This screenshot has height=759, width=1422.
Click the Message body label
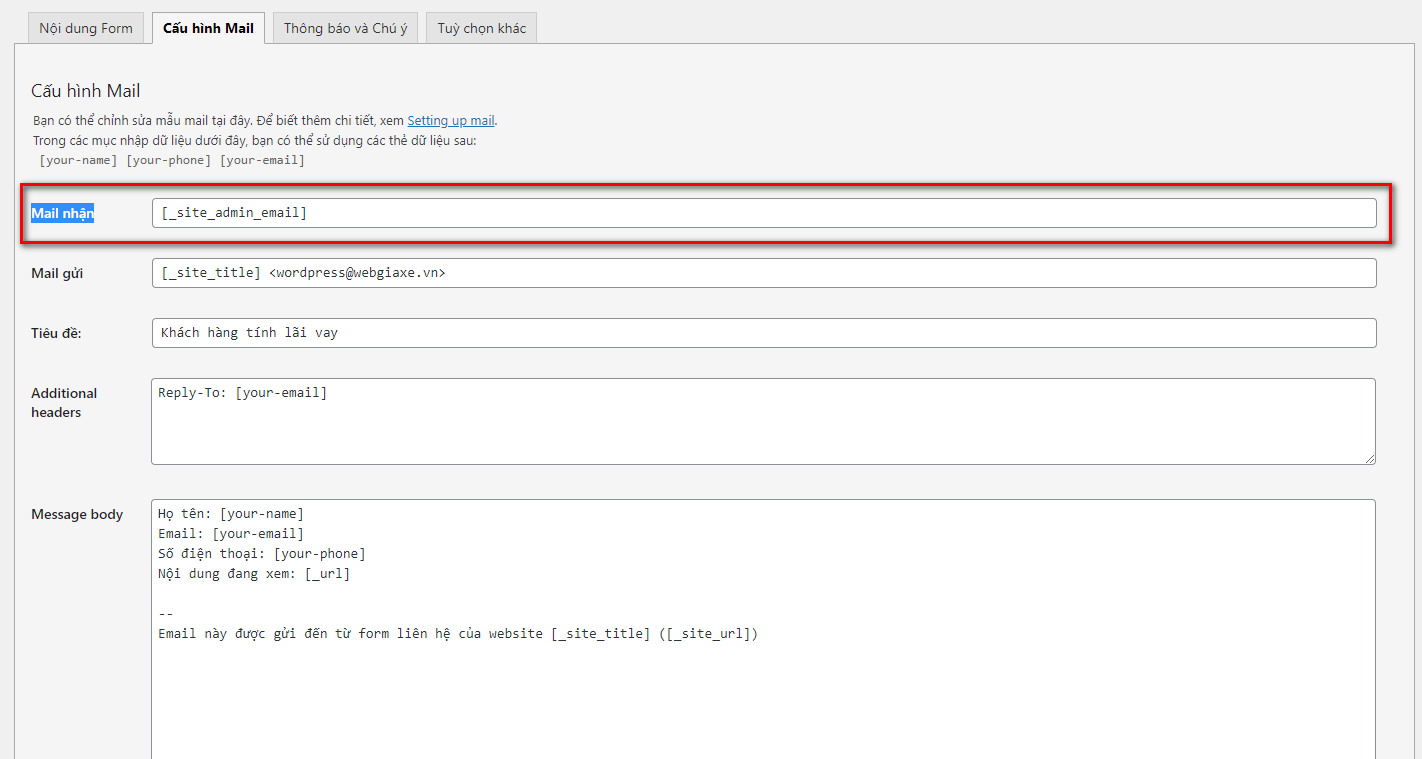tap(77, 514)
